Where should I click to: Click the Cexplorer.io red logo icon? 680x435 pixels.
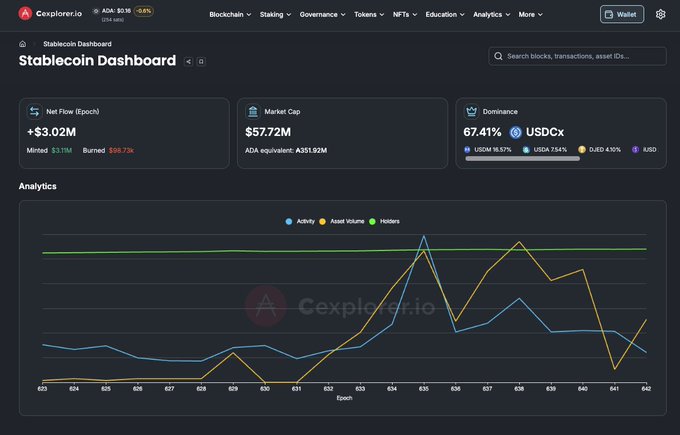click(x=25, y=13)
